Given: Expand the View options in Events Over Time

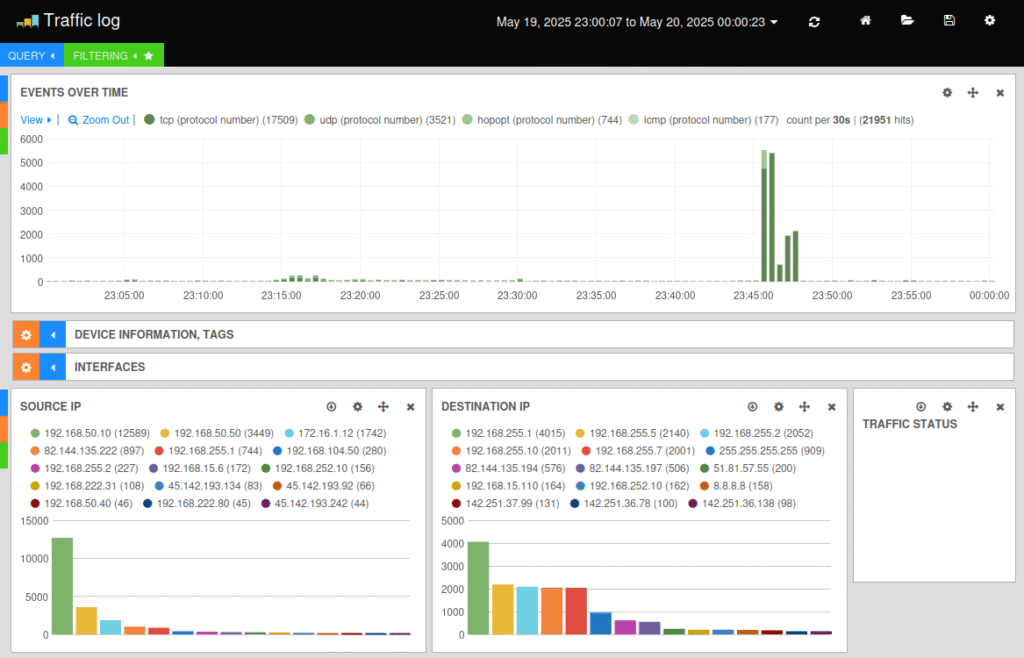Looking at the screenshot, I should 35,120.
